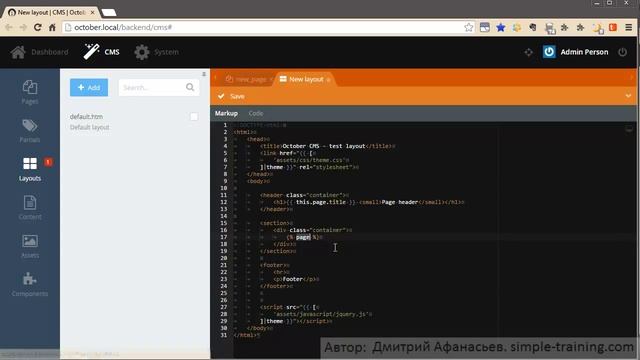This screenshot has height=360, width=640.
Task: Click Layouts notification badge
Action: point(48,162)
